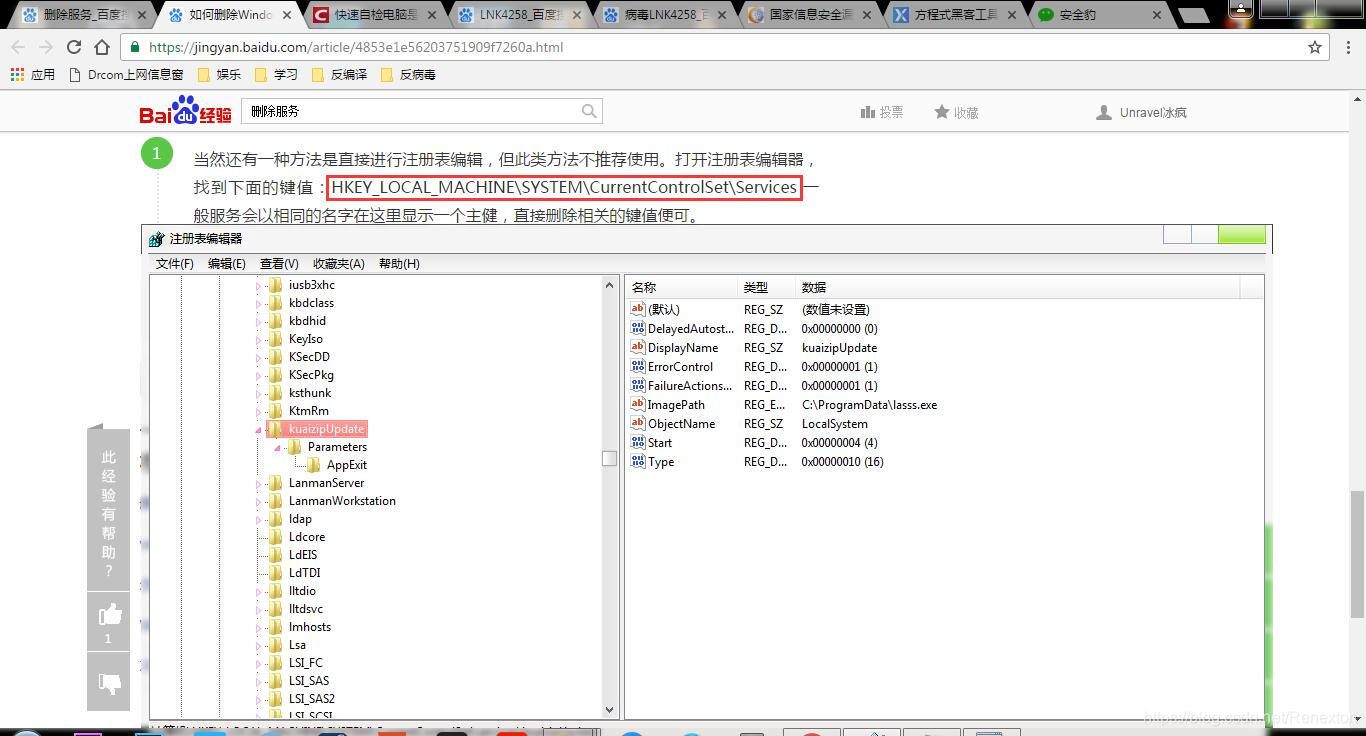
Task: Click the browser address bar URL
Action: pyautogui.click(x=356, y=47)
